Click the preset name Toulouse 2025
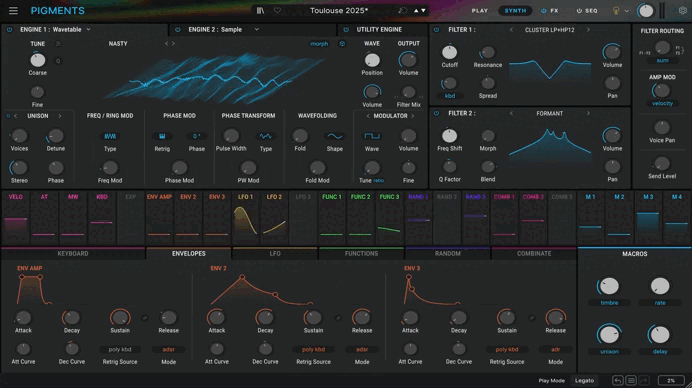The width and height of the screenshot is (692, 388). (339, 11)
